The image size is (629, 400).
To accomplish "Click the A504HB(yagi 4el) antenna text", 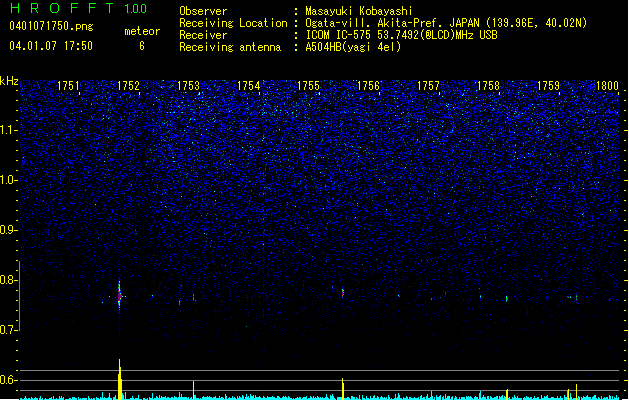I will (x=353, y=47).
